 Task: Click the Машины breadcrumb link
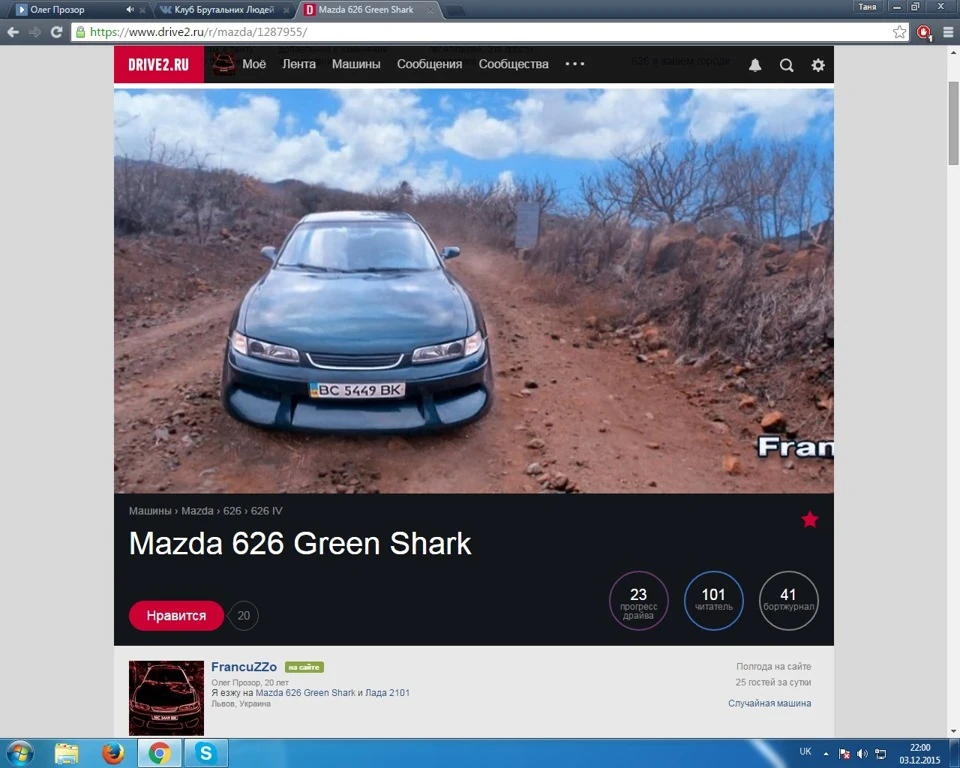click(x=150, y=511)
